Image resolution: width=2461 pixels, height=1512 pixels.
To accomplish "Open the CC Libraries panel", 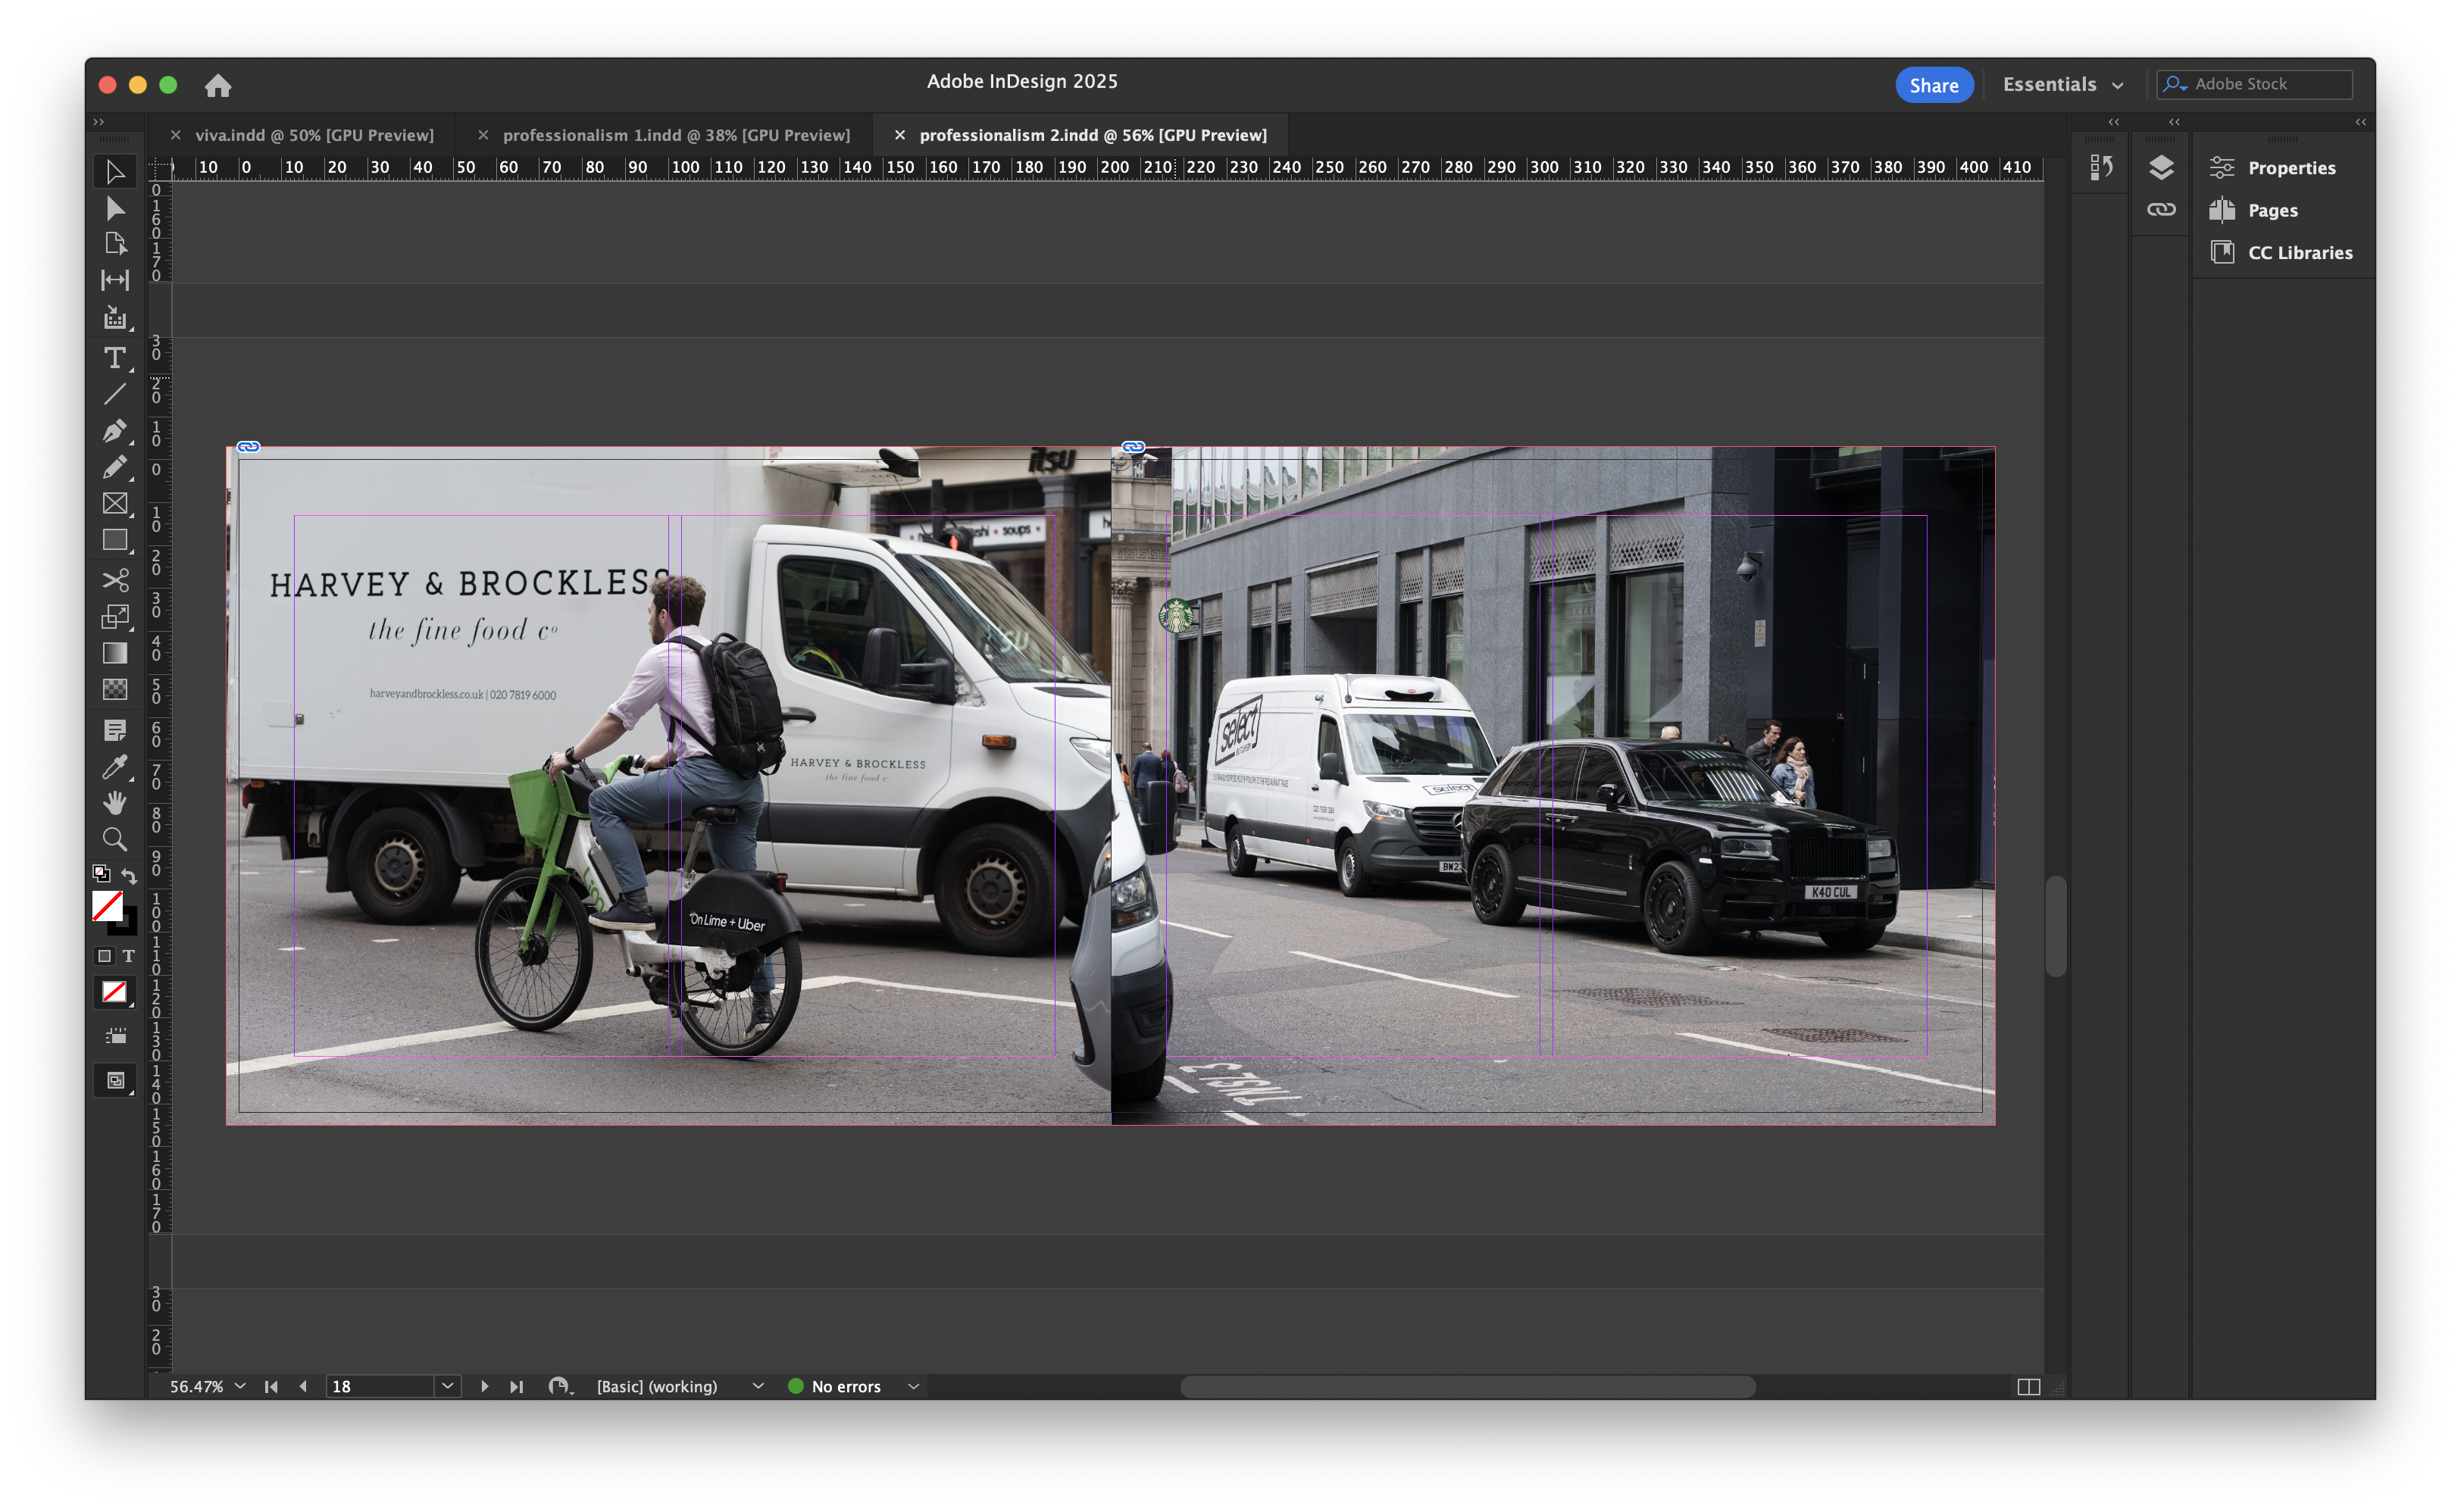I will [x=2280, y=253].
